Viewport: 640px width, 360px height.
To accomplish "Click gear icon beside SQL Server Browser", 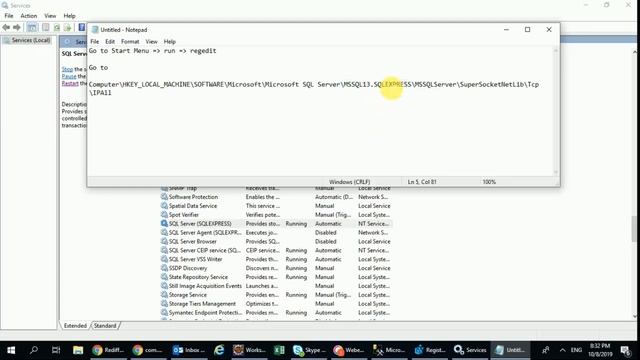I will point(164,241).
